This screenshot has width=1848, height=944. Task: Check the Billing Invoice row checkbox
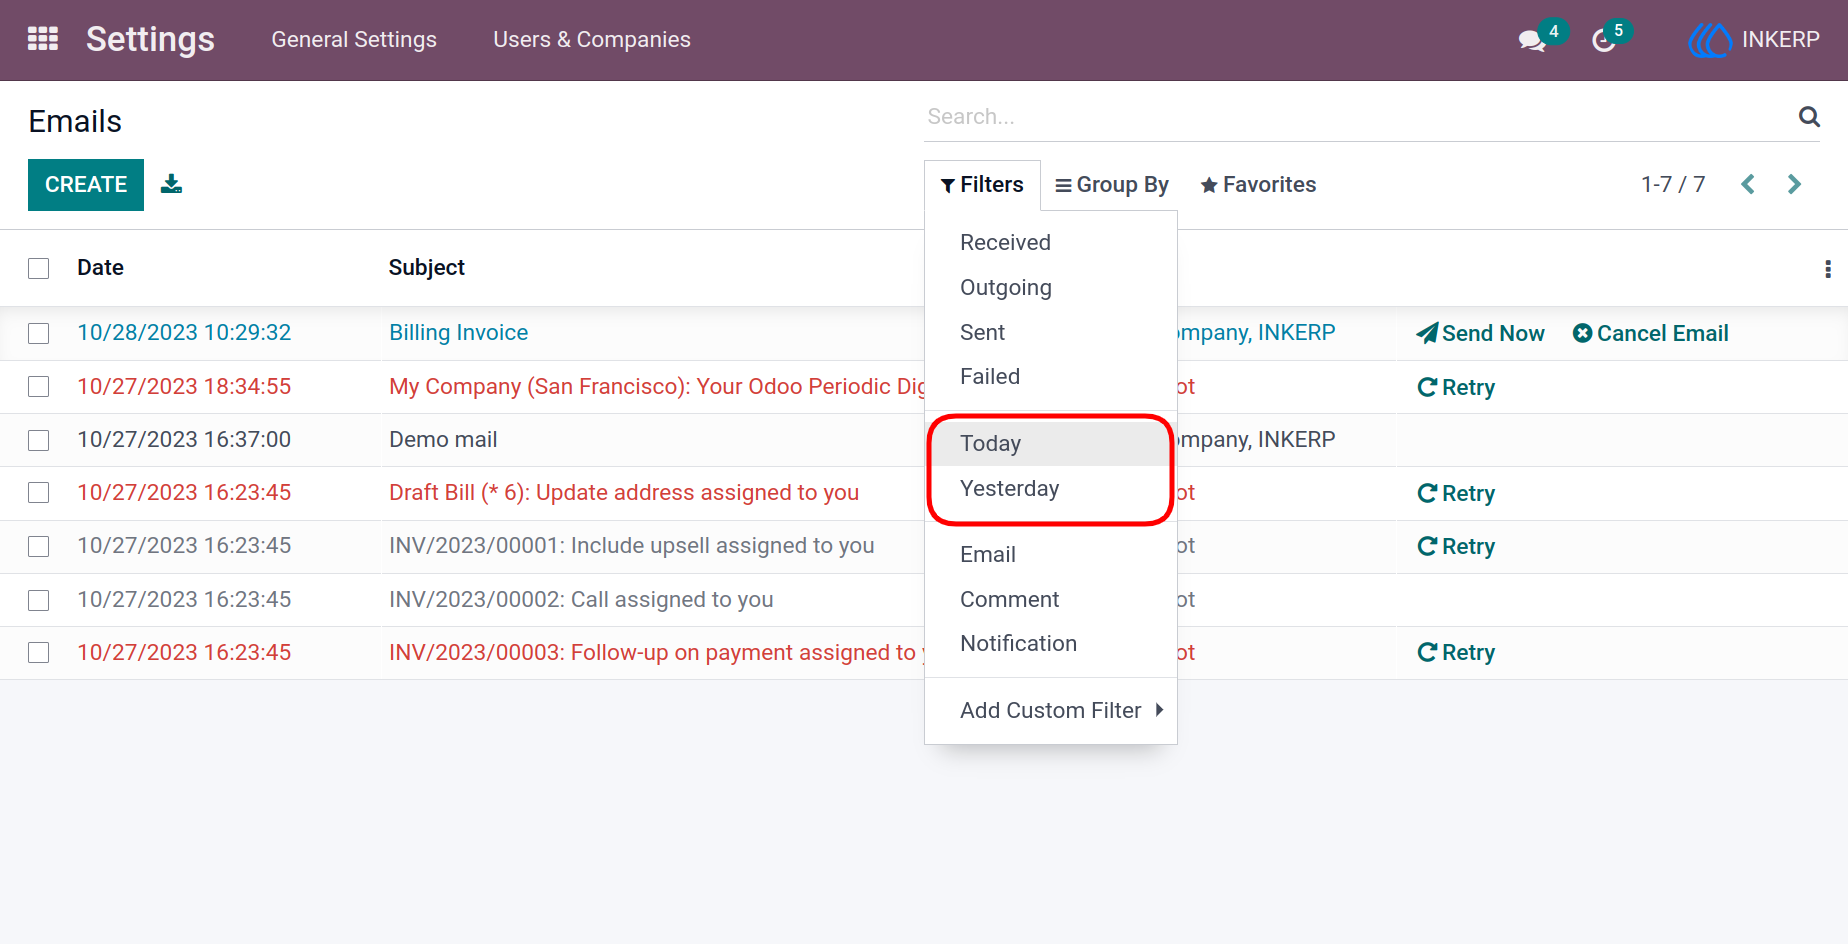point(39,333)
